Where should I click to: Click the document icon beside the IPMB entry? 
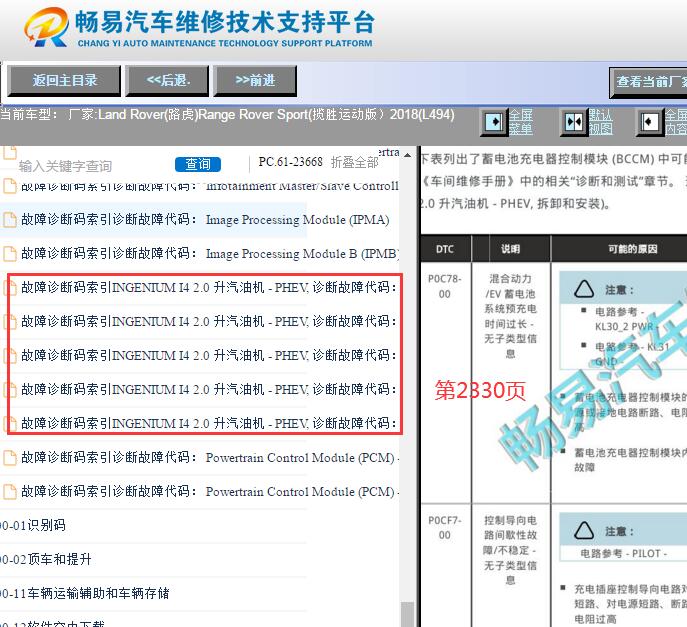(x=10, y=254)
